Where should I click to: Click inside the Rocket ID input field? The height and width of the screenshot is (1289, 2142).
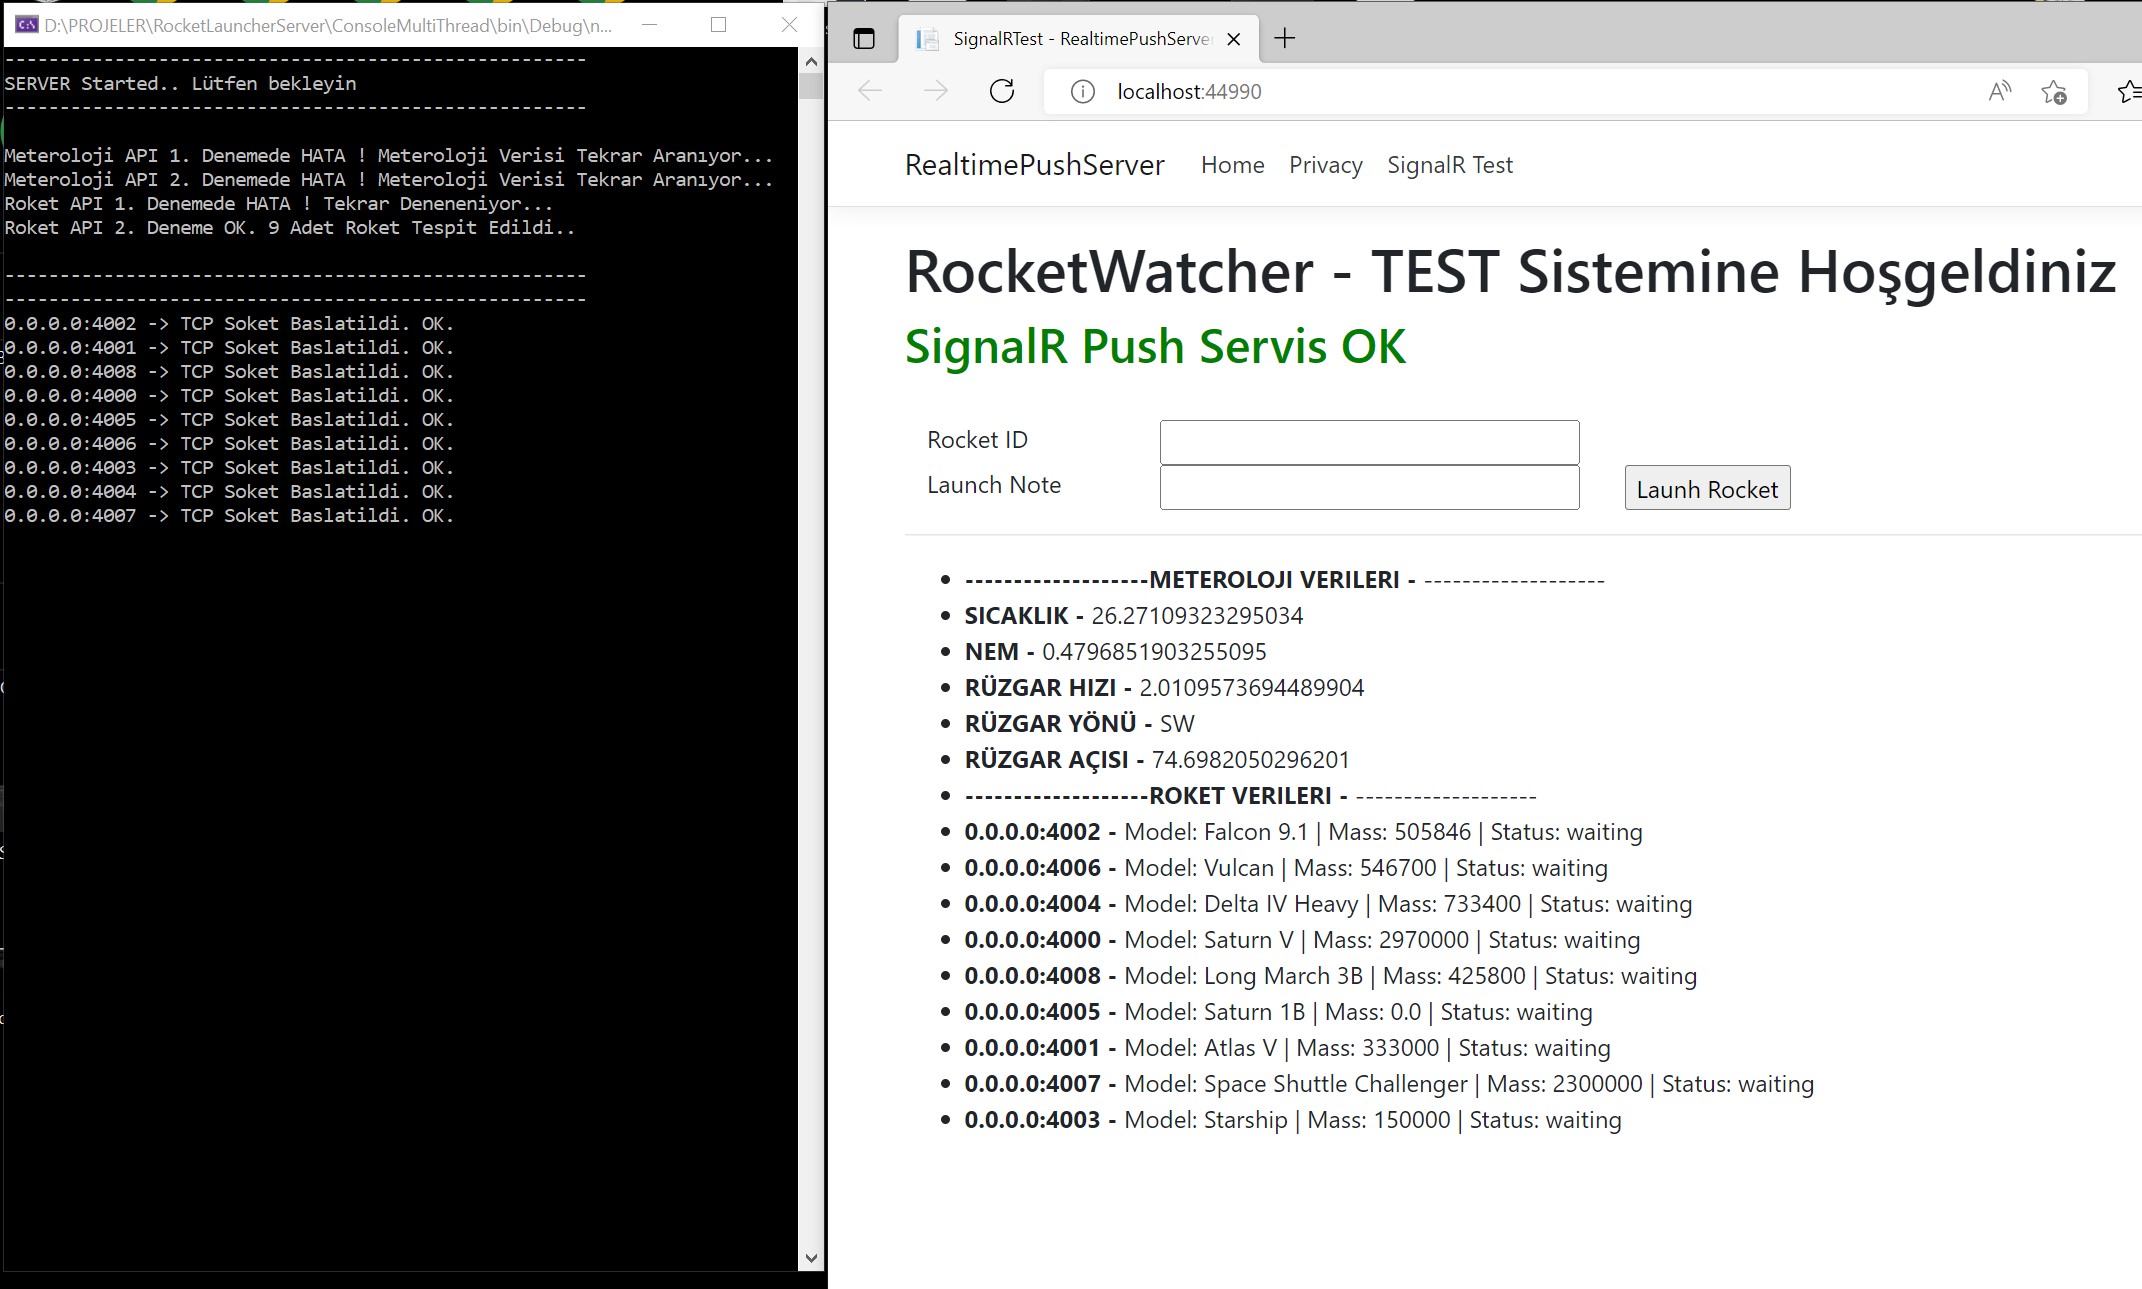pos(1368,442)
